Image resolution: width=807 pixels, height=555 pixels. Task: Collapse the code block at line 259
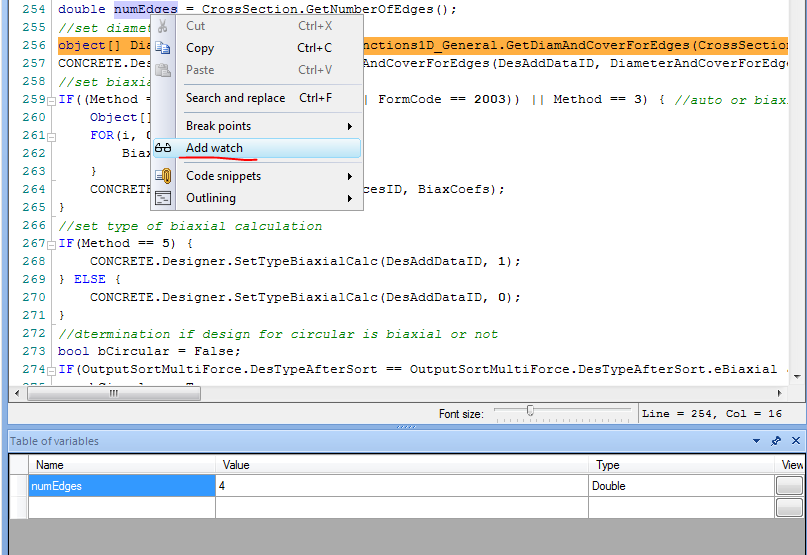point(51,101)
